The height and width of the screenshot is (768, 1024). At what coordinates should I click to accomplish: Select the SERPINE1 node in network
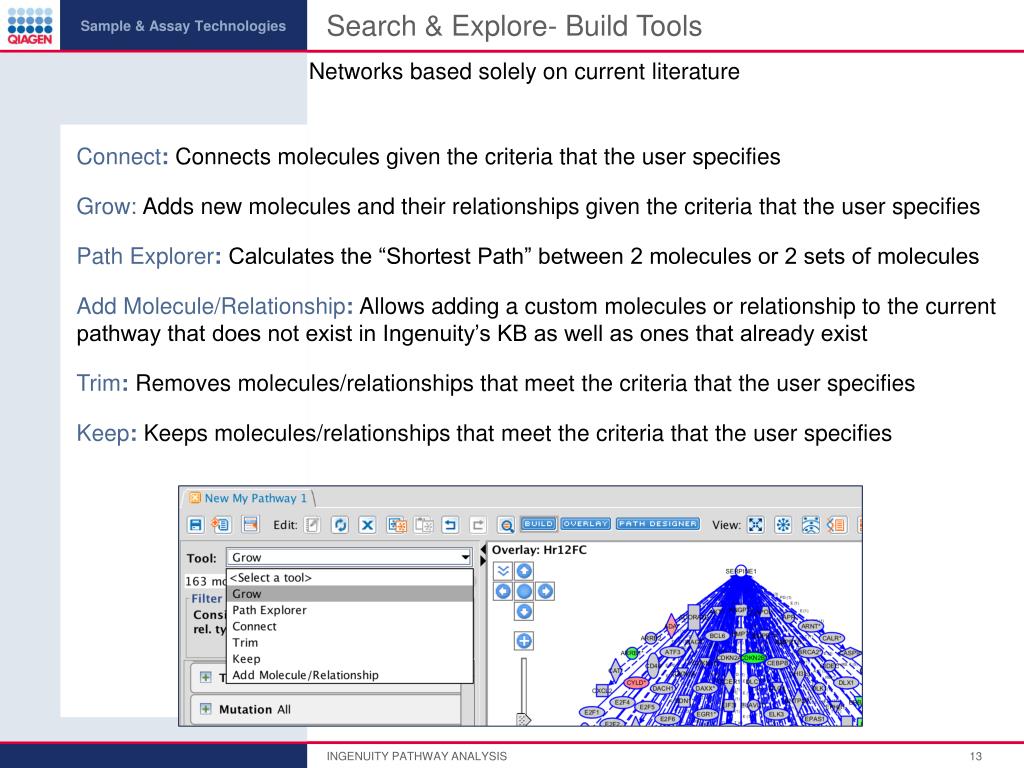pyautogui.click(x=741, y=571)
